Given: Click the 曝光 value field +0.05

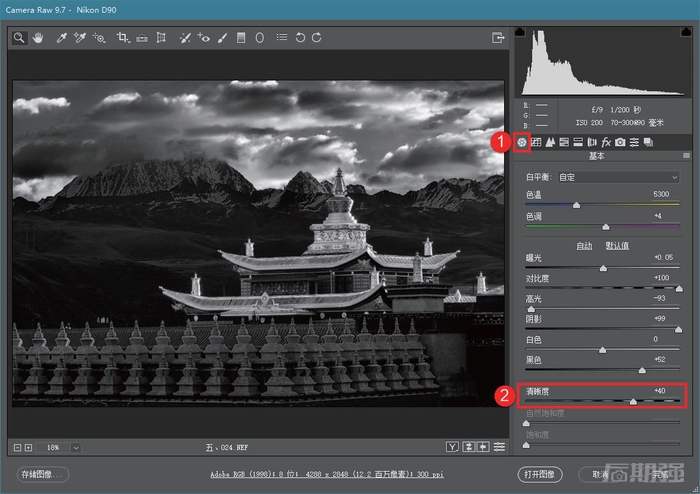Looking at the screenshot, I should [663, 257].
